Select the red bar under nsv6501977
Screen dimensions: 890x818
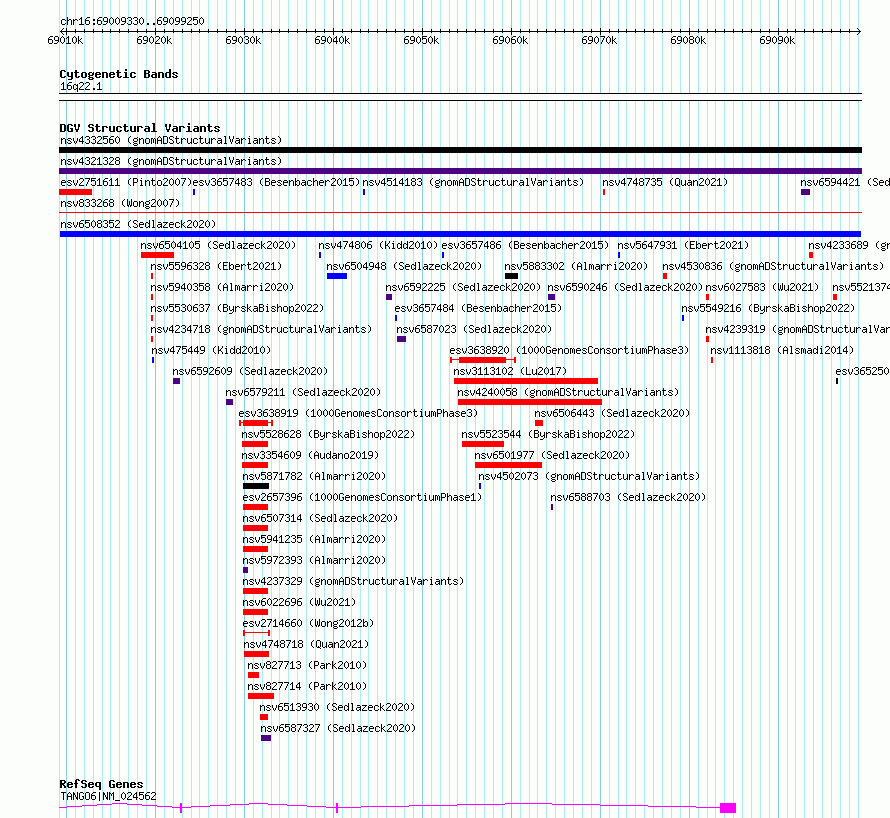pos(508,465)
